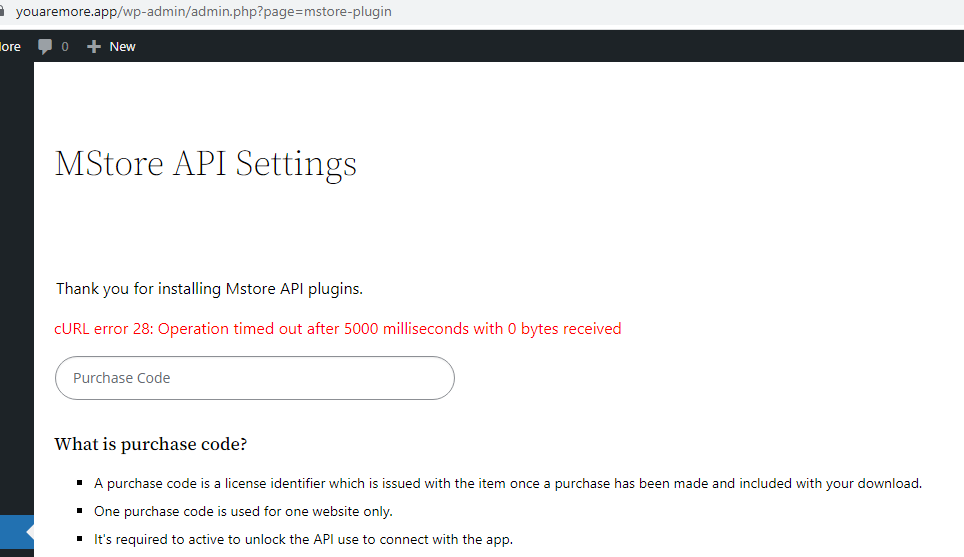Click the lock icon in address bar
Viewport: 964px width, 557px height.
pyautogui.click(x=2, y=12)
